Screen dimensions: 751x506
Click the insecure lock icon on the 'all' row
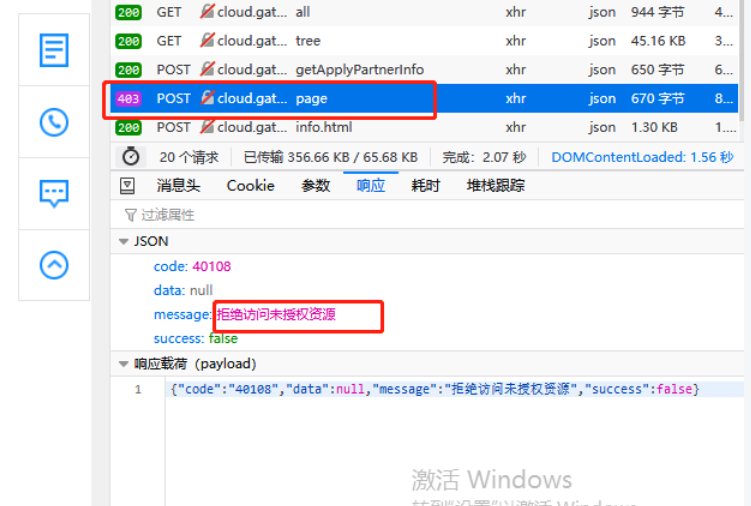click(207, 12)
